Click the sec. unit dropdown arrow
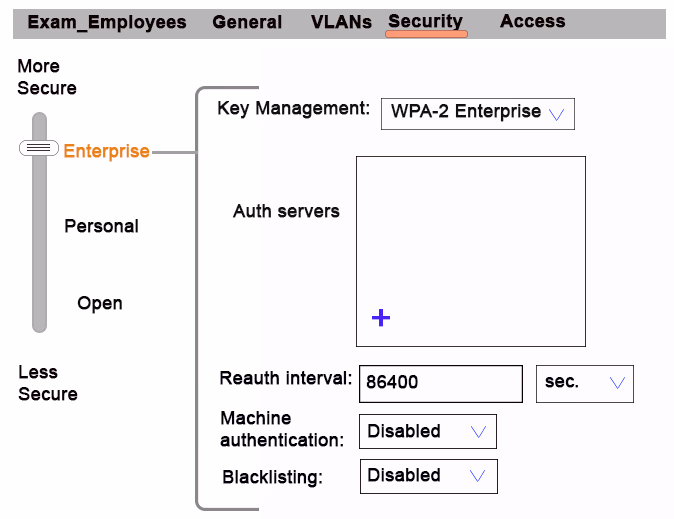 (x=617, y=382)
